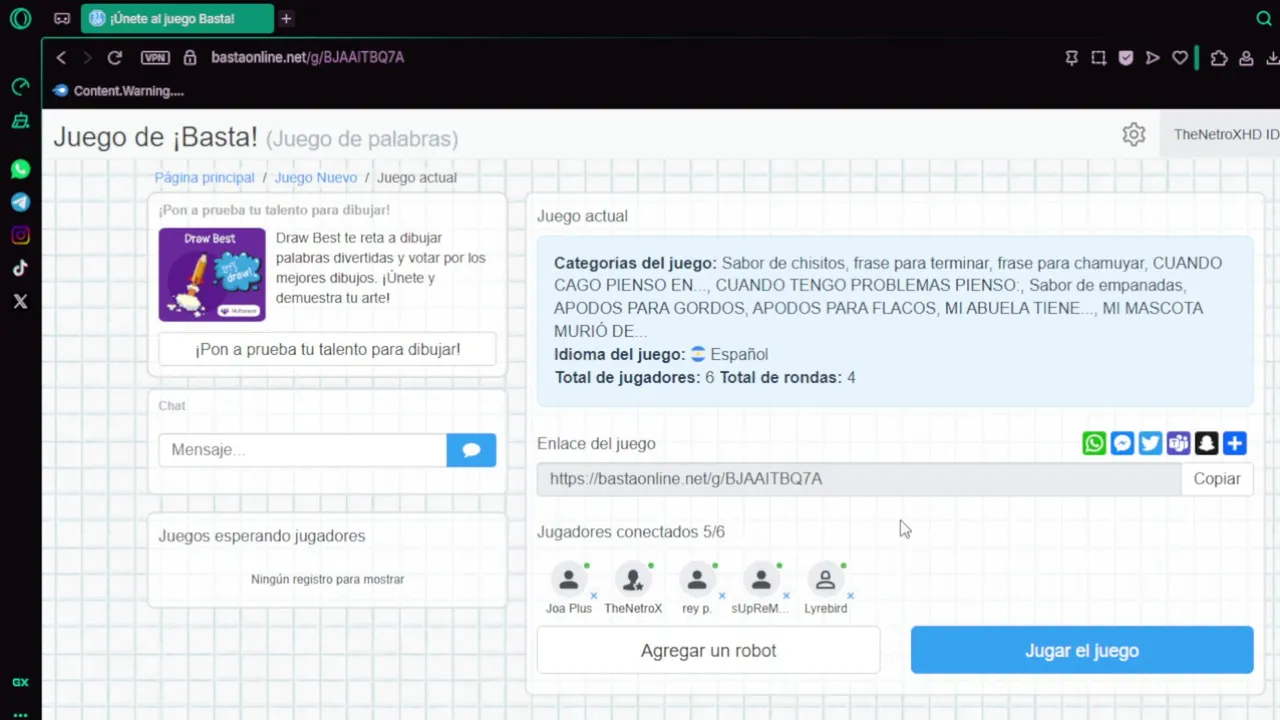Open the settings gear icon

click(1133, 134)
